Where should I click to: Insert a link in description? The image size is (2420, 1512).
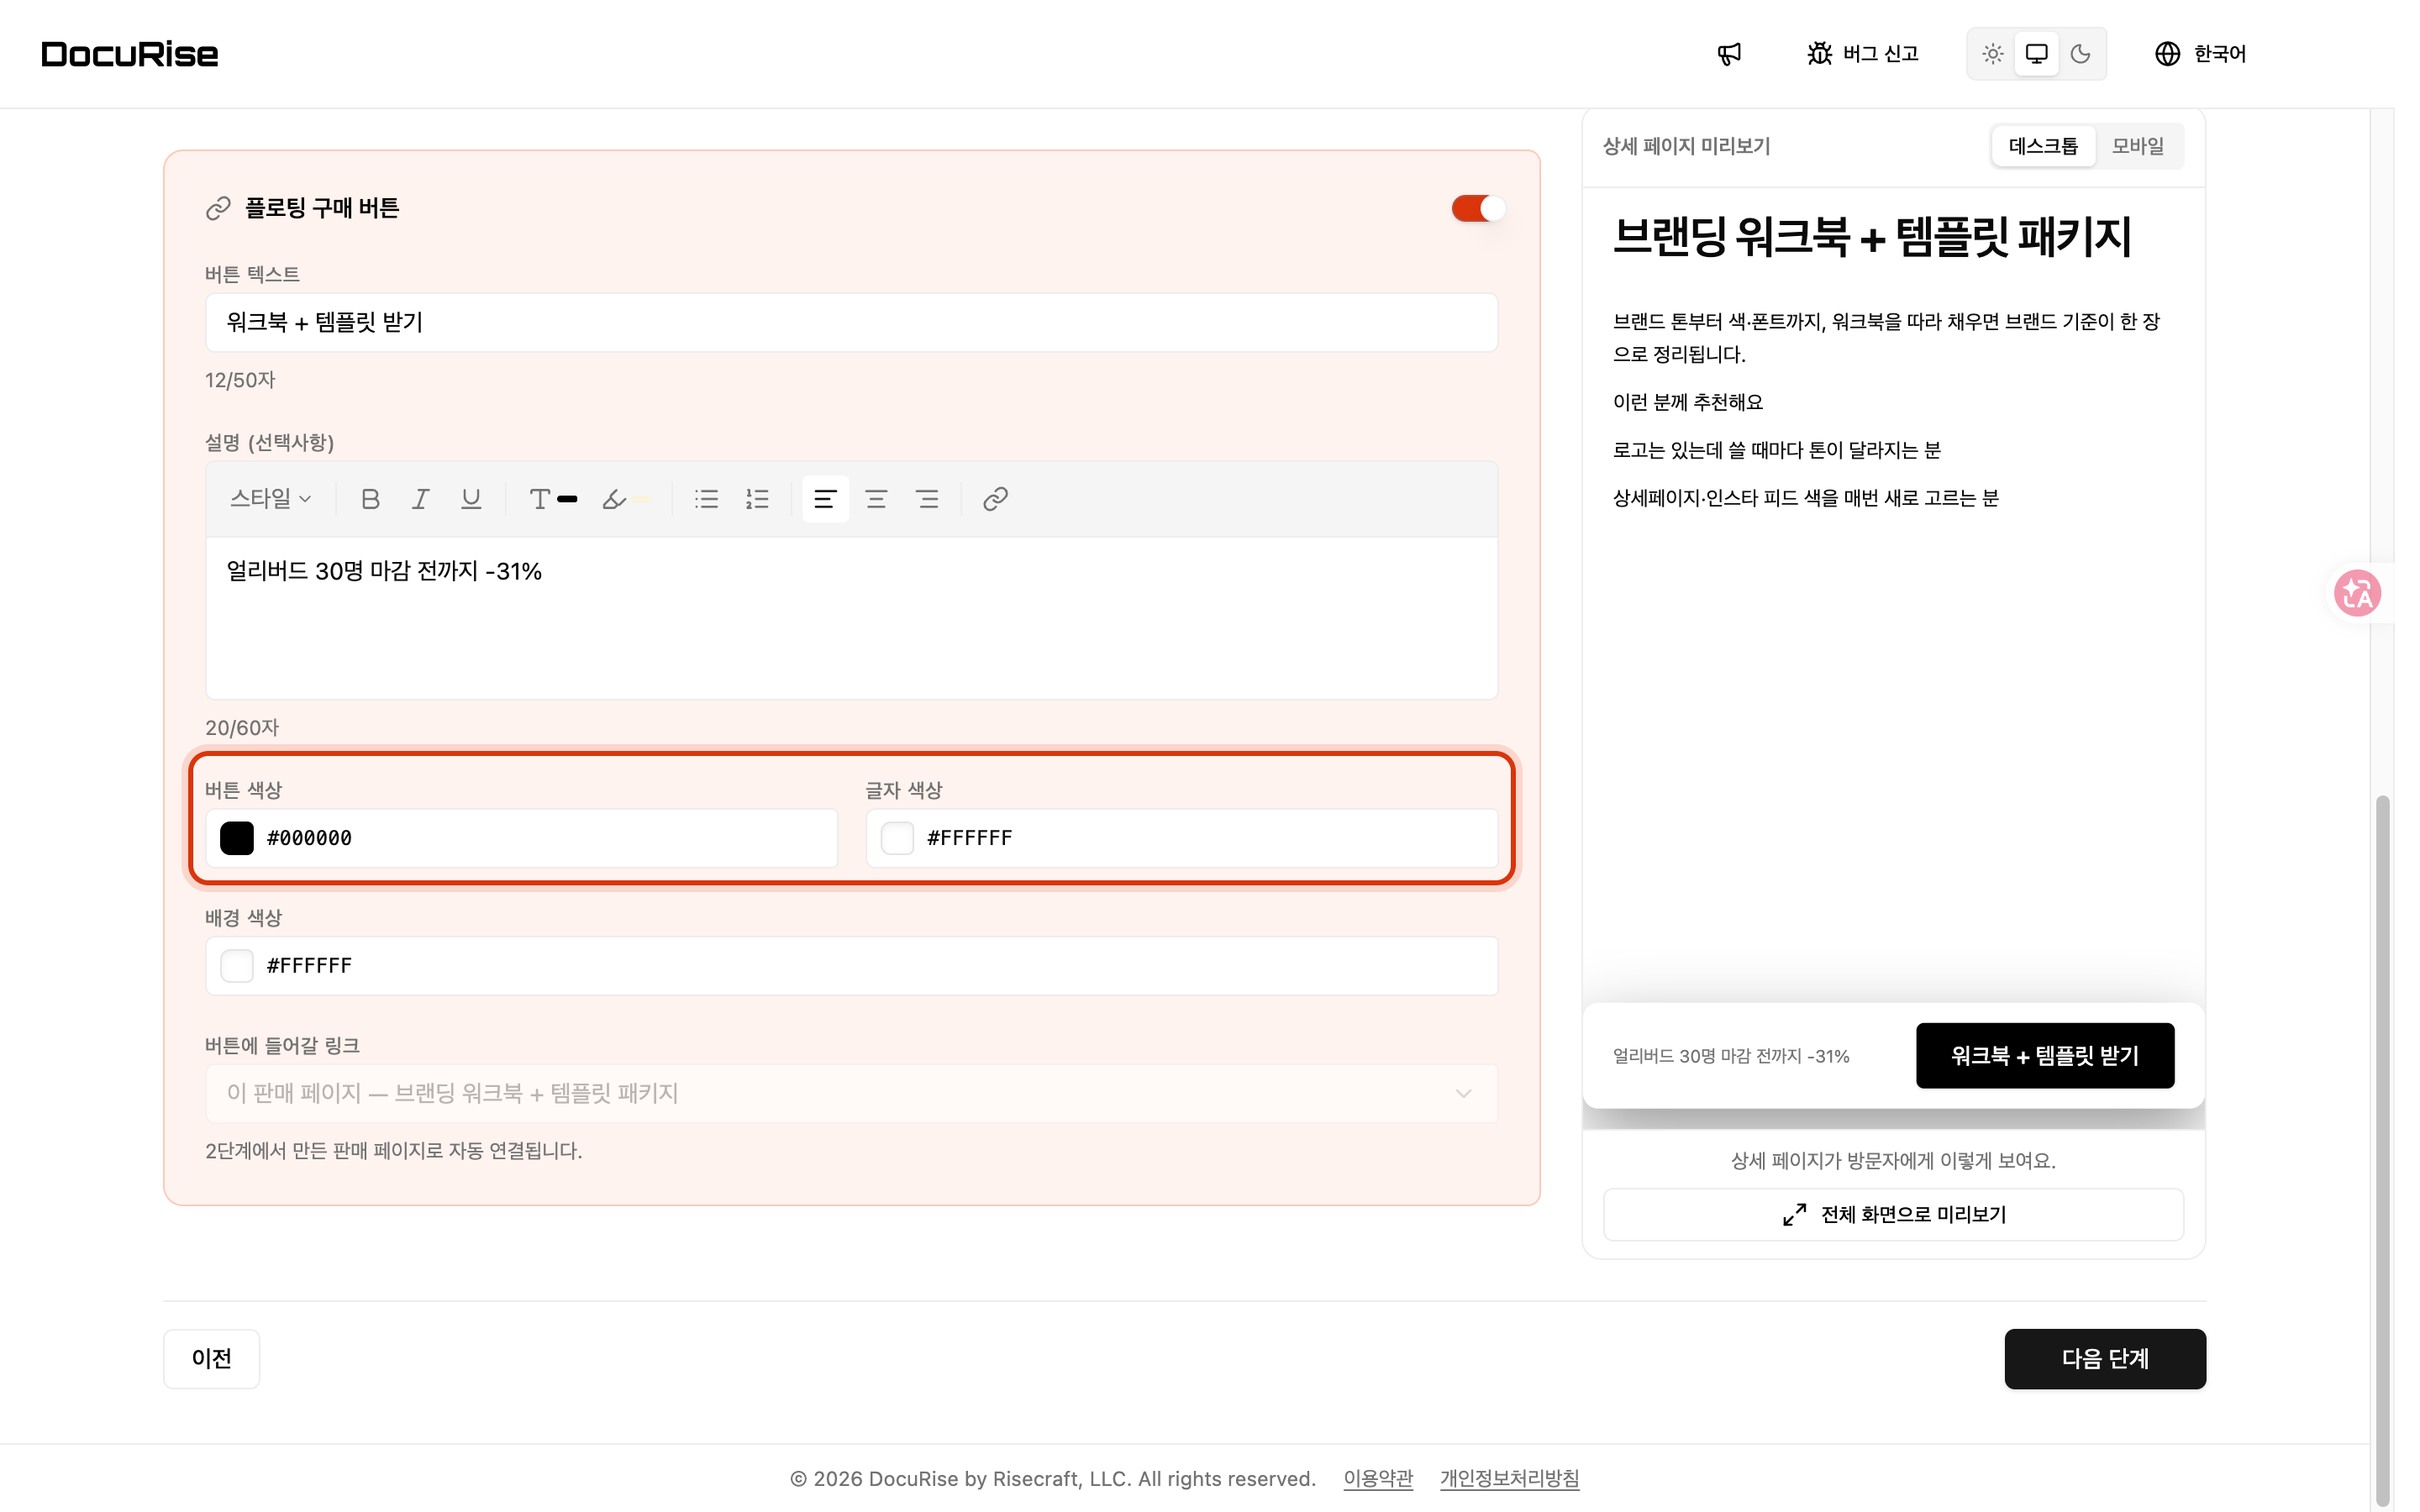tap(995, 499)
